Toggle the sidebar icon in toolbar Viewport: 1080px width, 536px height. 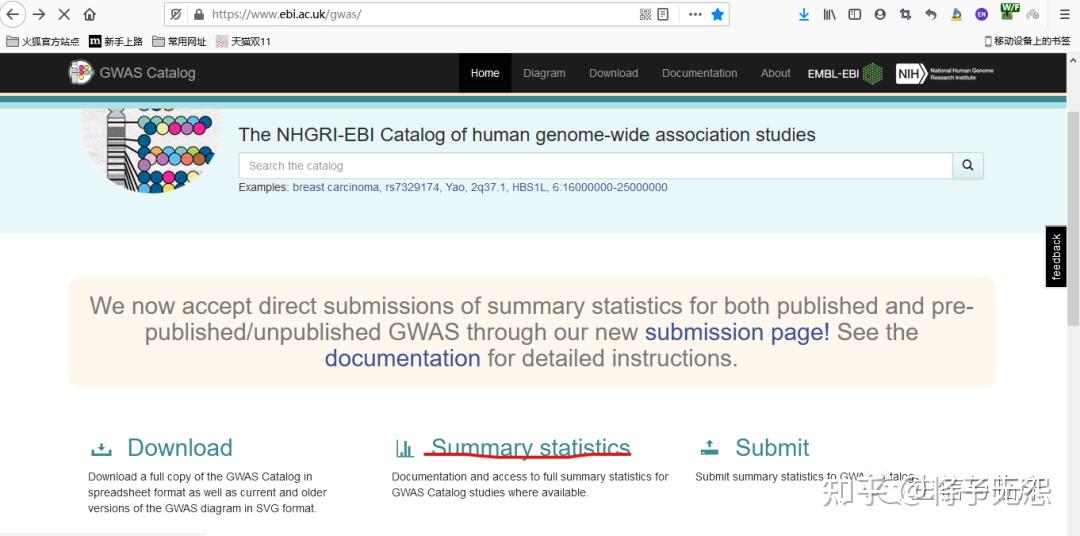(x=855, y=14)
